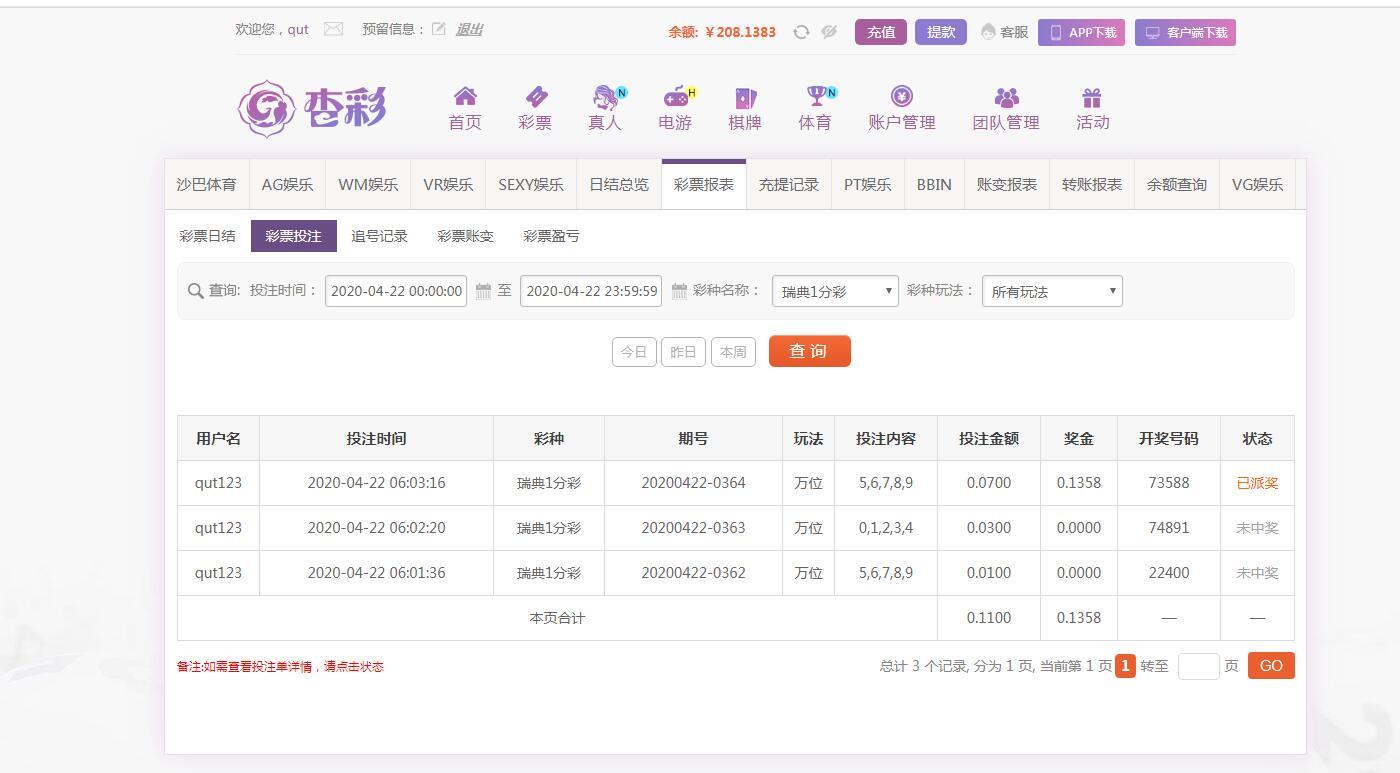Refresh the account balance
Image resolution: width=1400 pixels, height=773 pixels.
tap(801, 32)
